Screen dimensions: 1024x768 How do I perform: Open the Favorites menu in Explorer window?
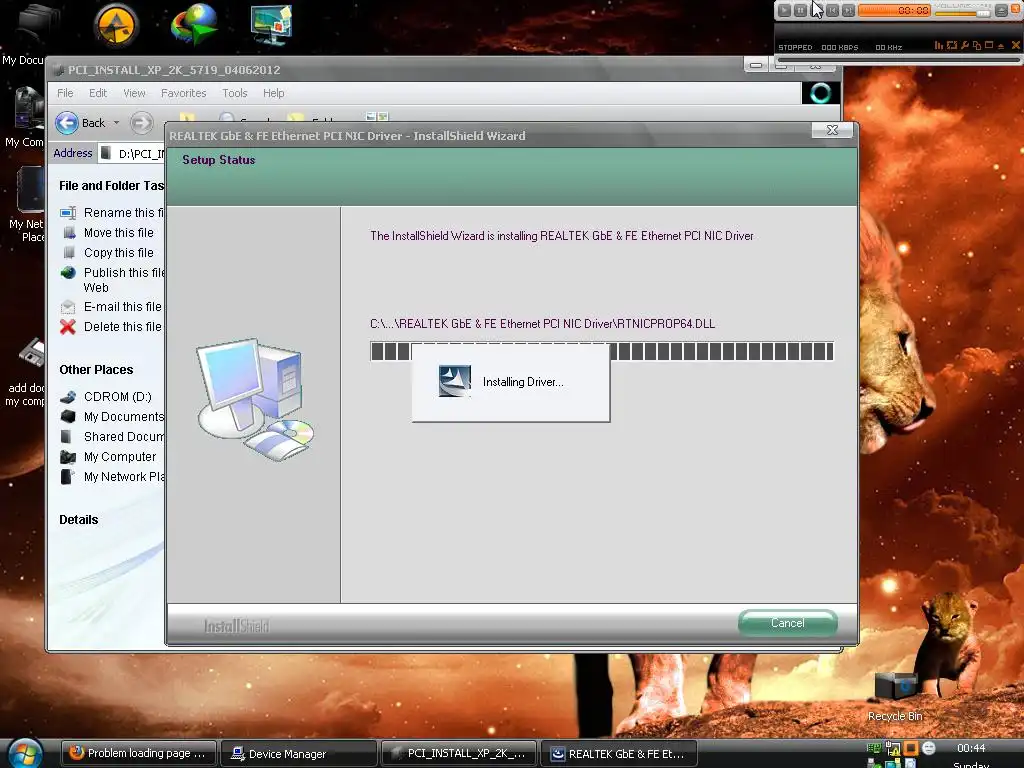coord(184,93)
